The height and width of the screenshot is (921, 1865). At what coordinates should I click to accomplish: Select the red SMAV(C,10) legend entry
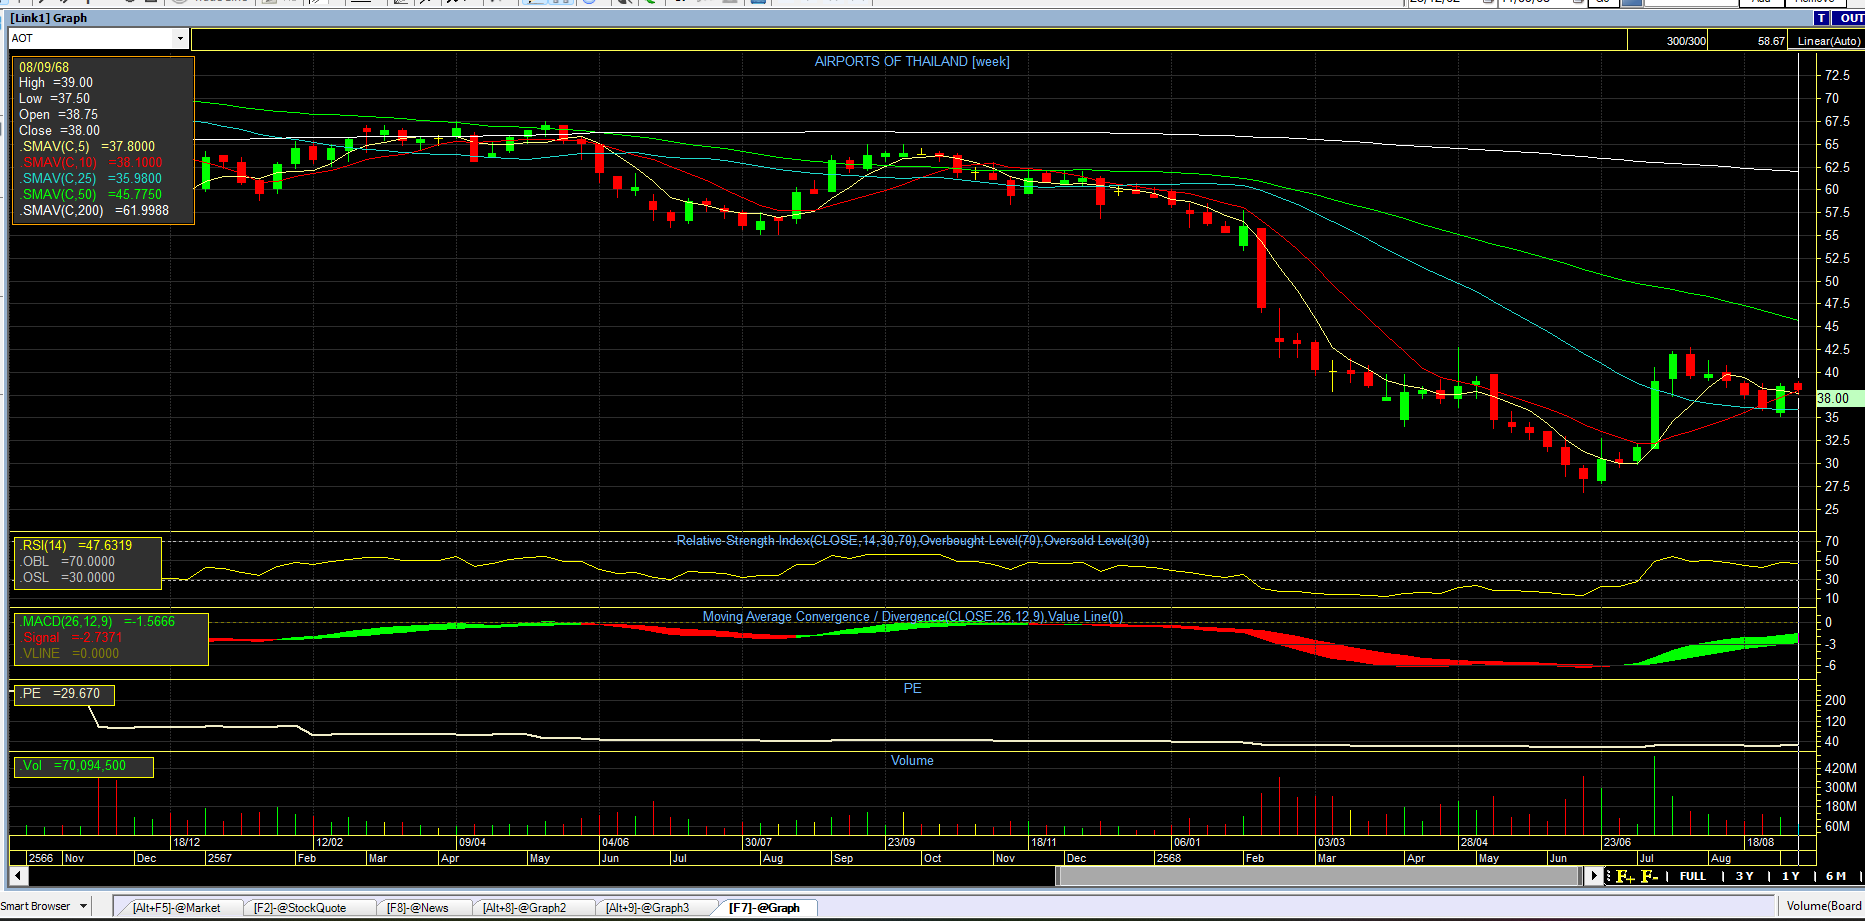pyautogui.click(x=91, y=162)
